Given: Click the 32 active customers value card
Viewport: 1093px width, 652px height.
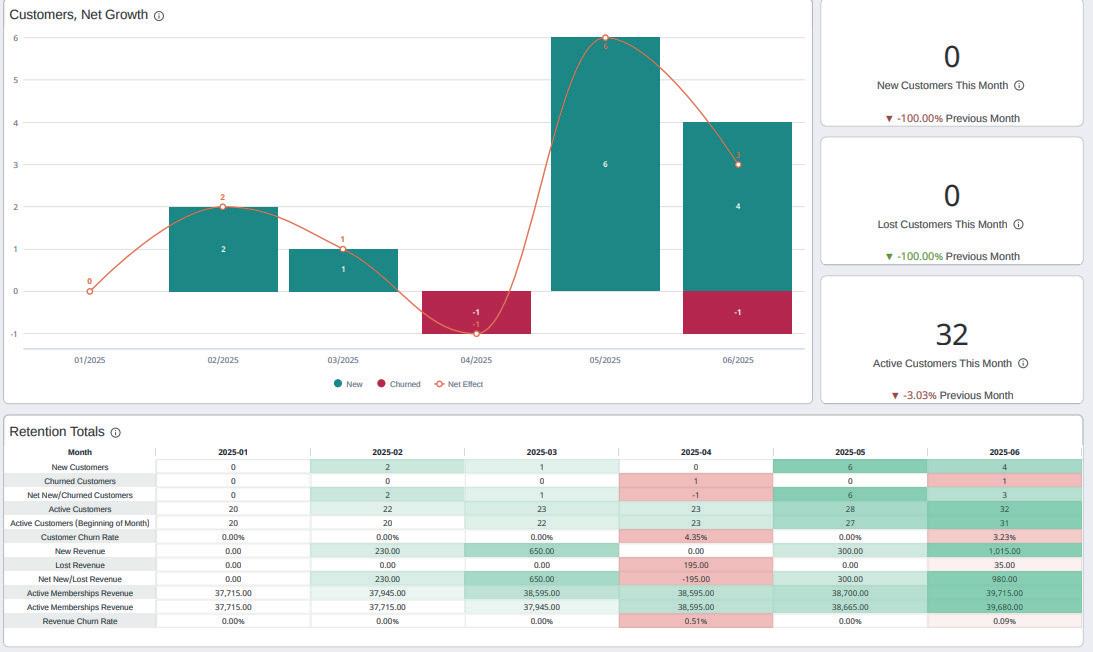Looking at the screenshot, I should (x=951, y=340).
